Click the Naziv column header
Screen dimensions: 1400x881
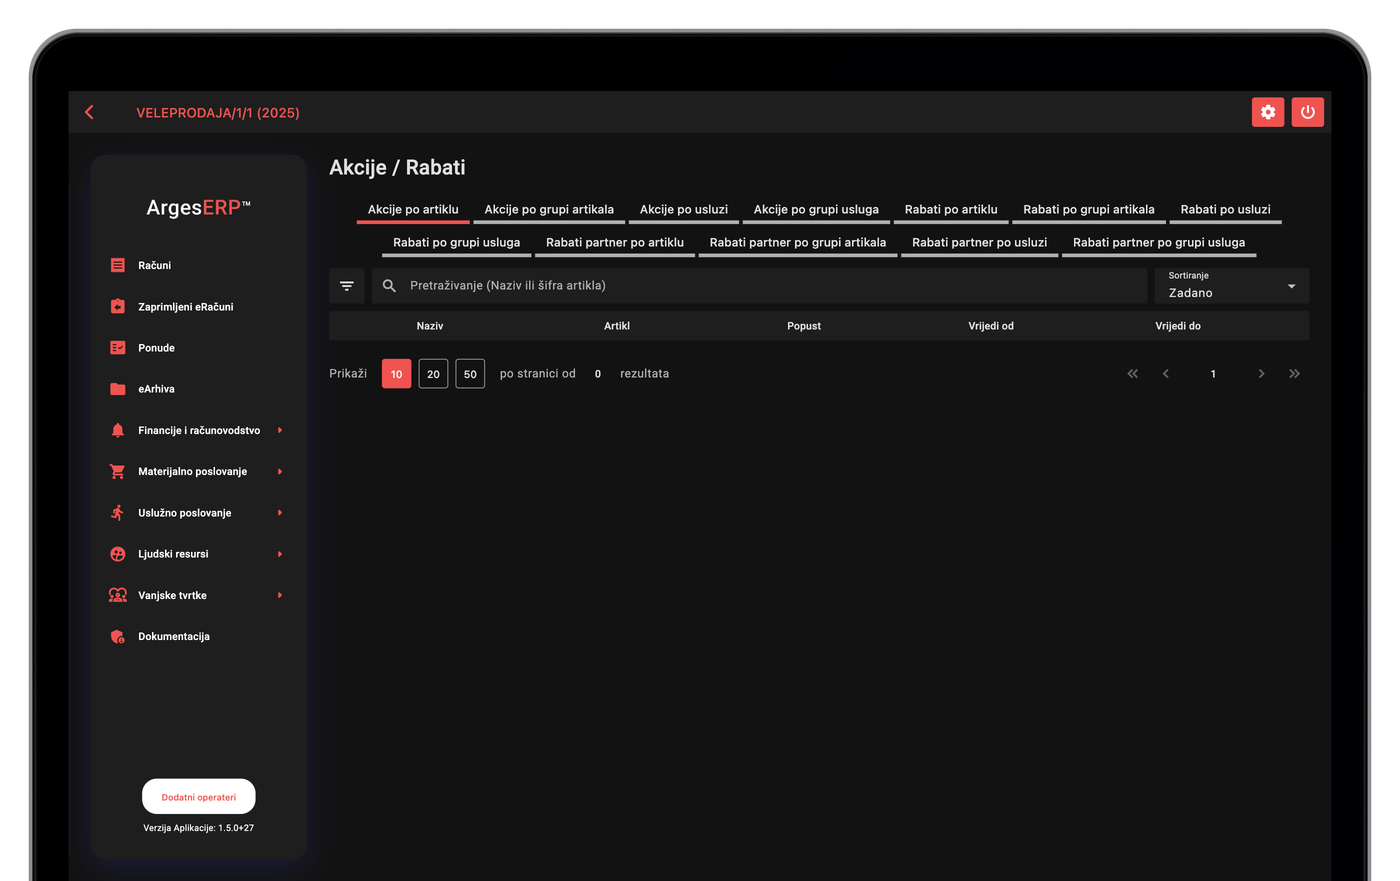(430, 326)
